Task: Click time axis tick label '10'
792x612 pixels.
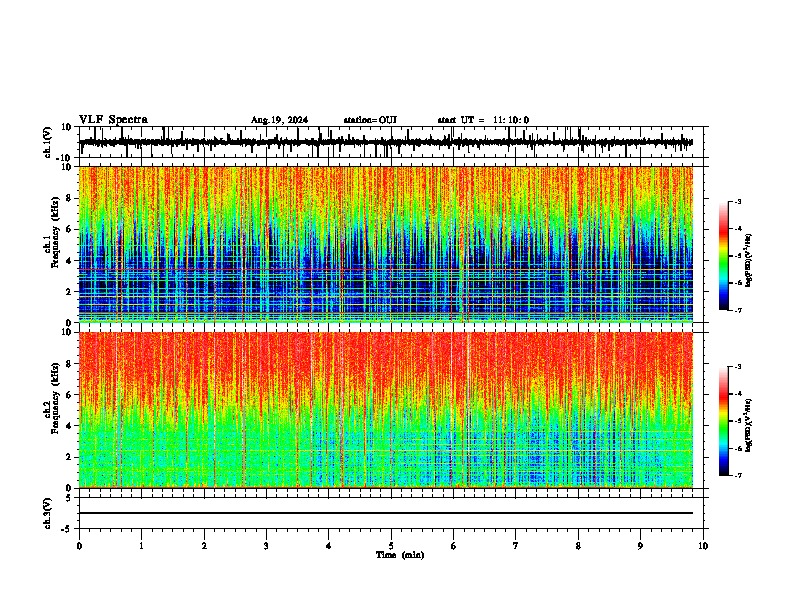Action: 703,546
